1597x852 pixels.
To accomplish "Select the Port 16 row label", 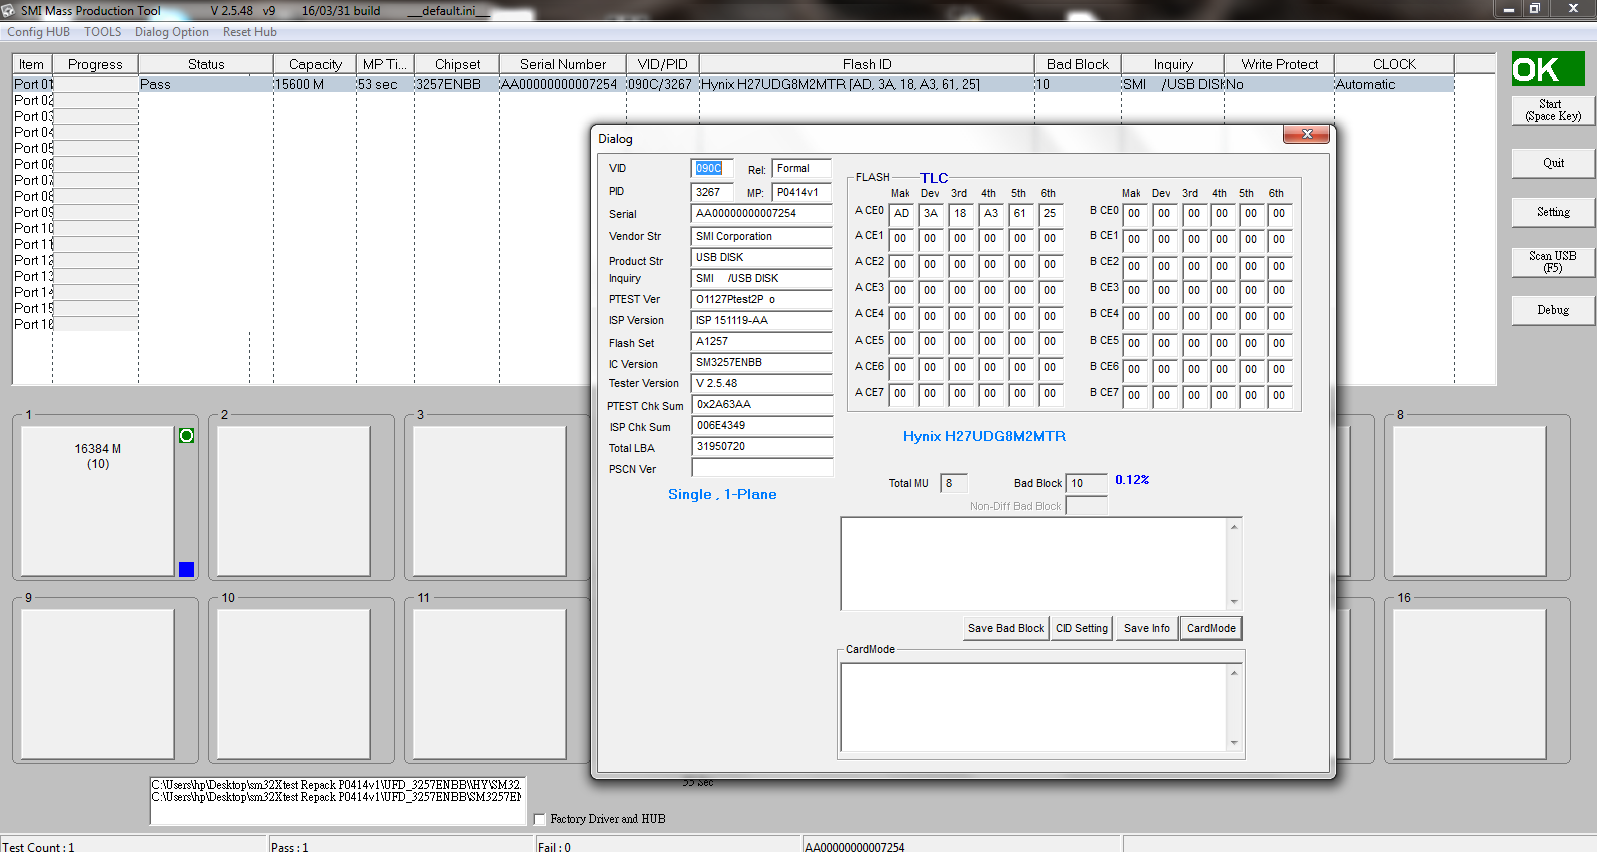I will [x=33, y=324].
